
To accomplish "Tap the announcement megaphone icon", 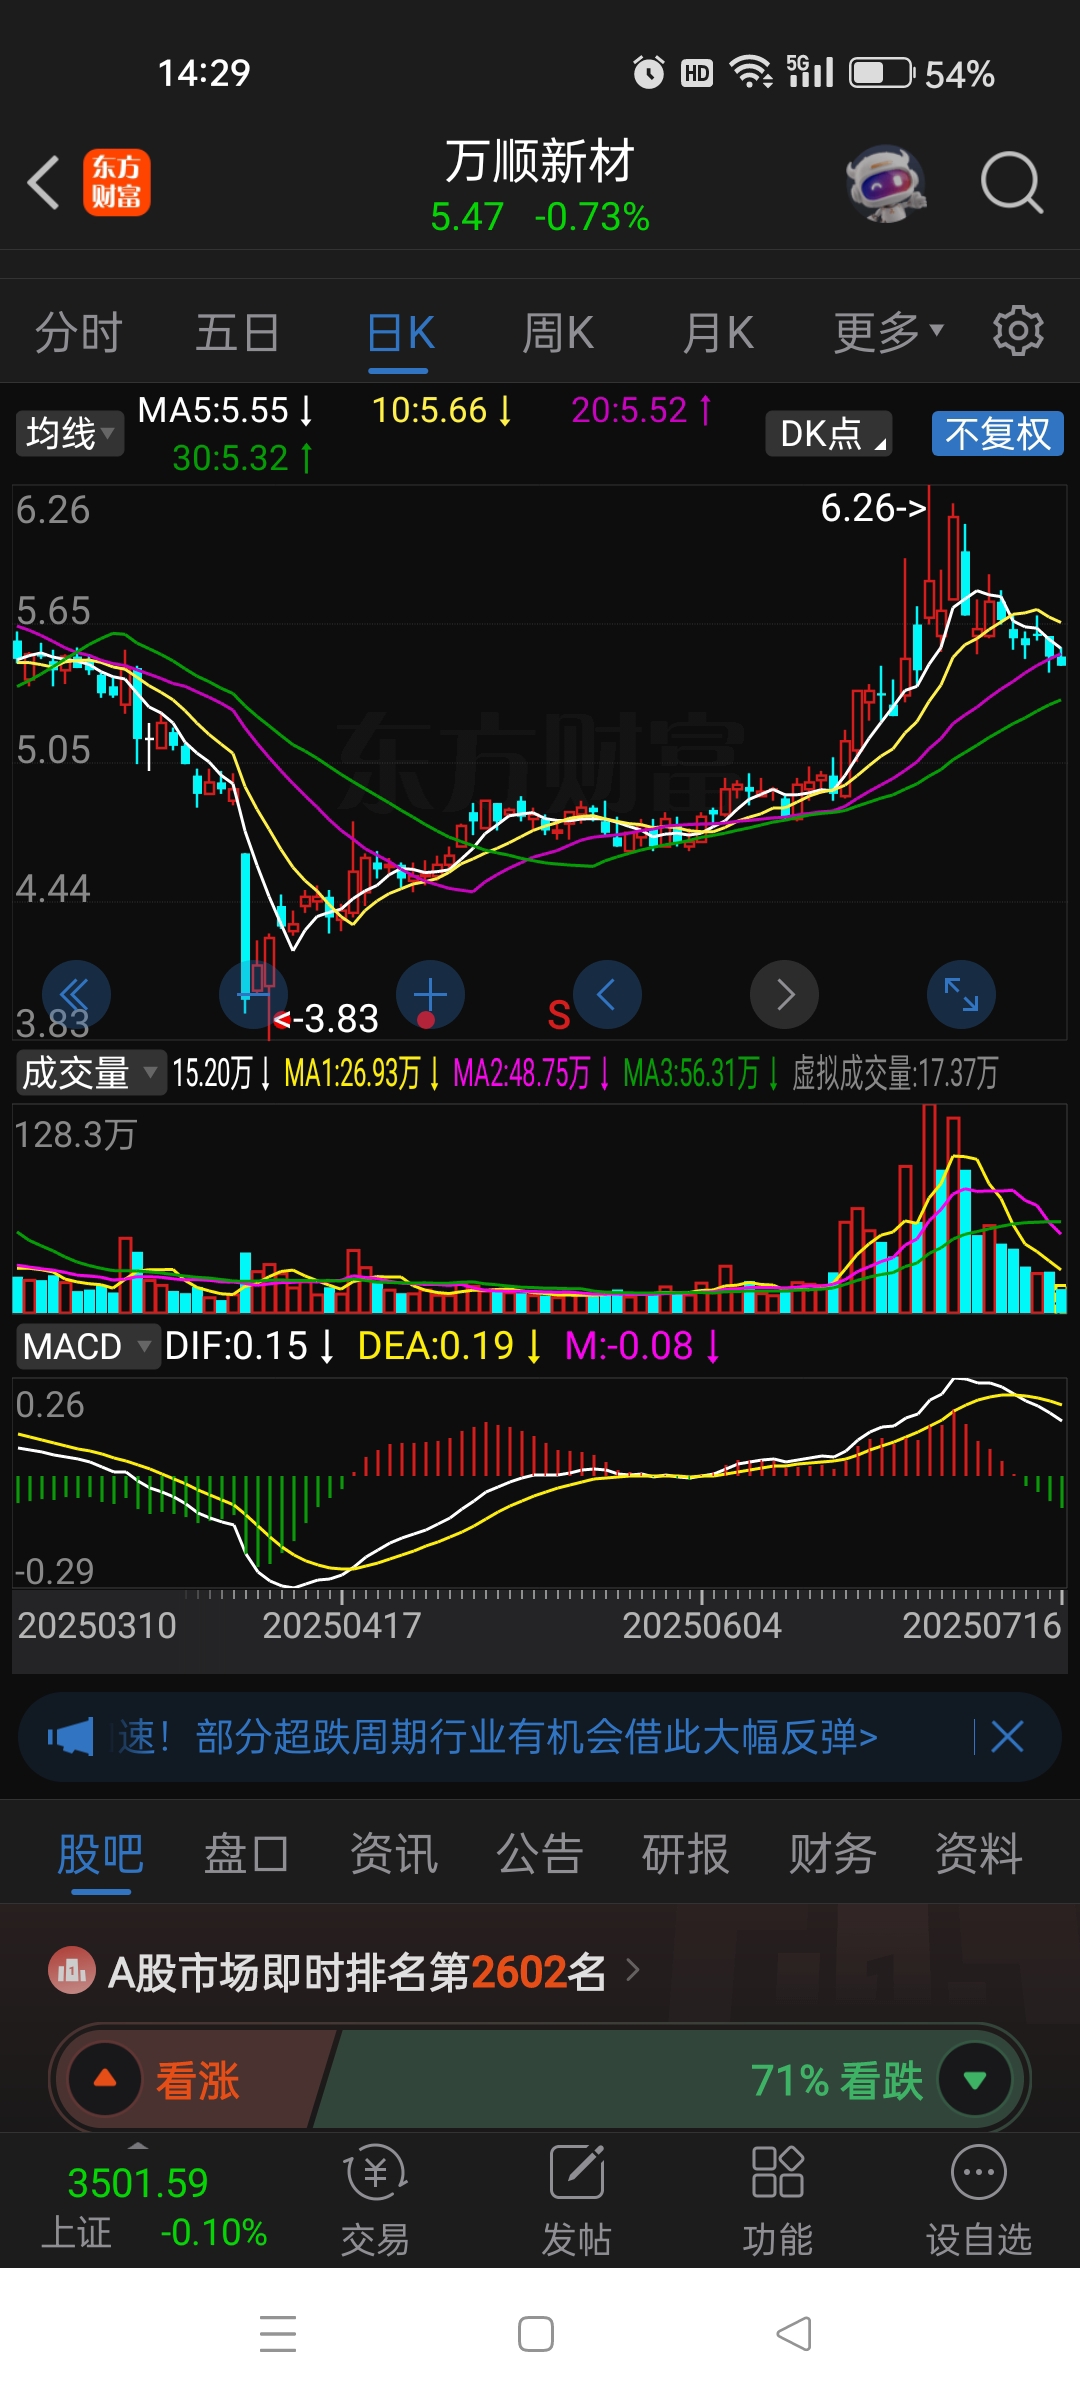I will [71, 1737].
